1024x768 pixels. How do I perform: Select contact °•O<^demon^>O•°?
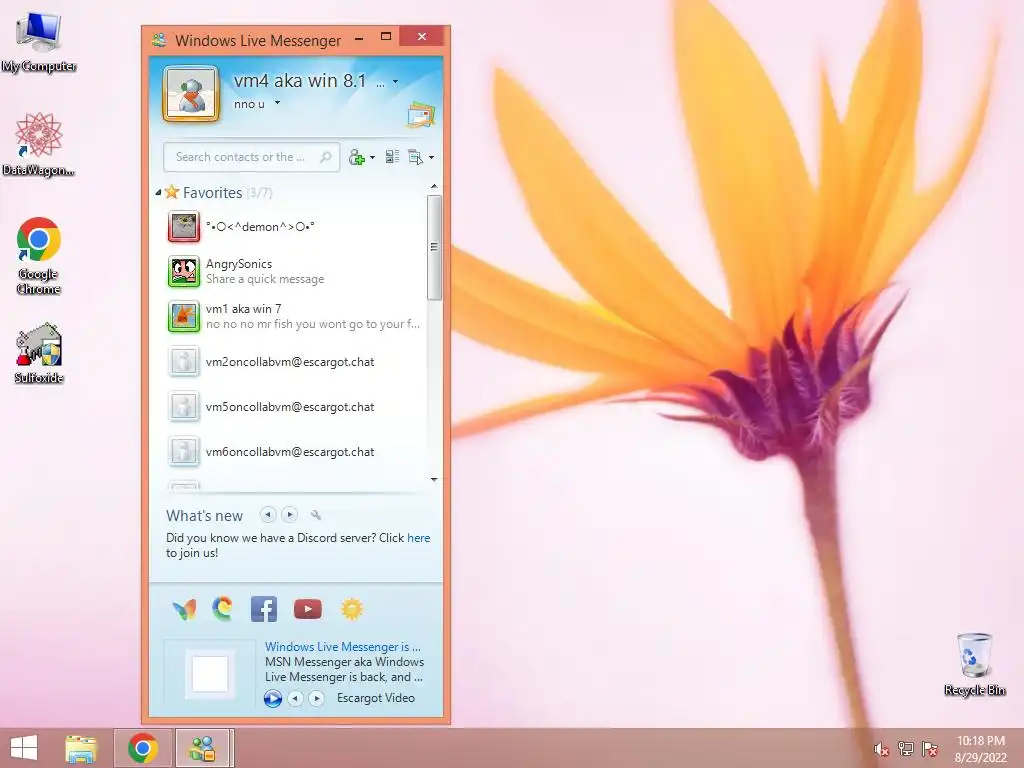point(295,227)
